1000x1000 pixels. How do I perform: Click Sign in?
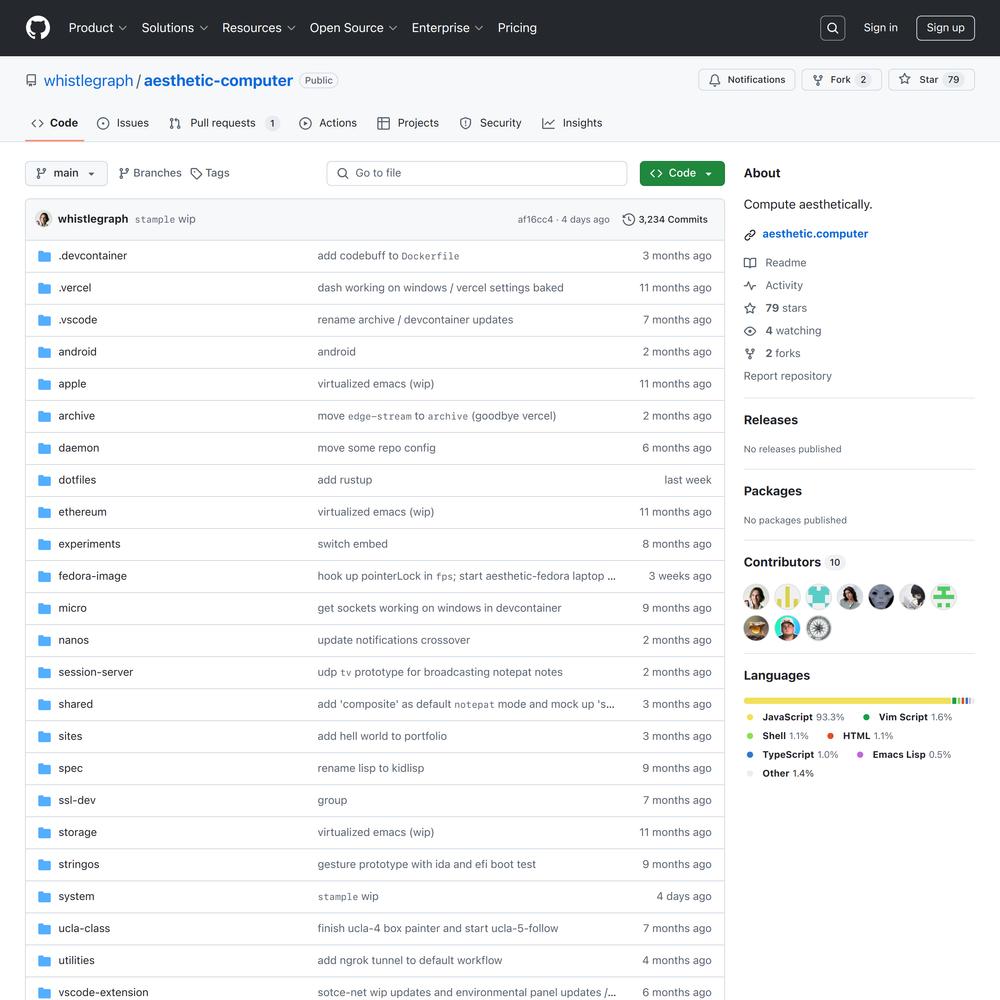880,28
